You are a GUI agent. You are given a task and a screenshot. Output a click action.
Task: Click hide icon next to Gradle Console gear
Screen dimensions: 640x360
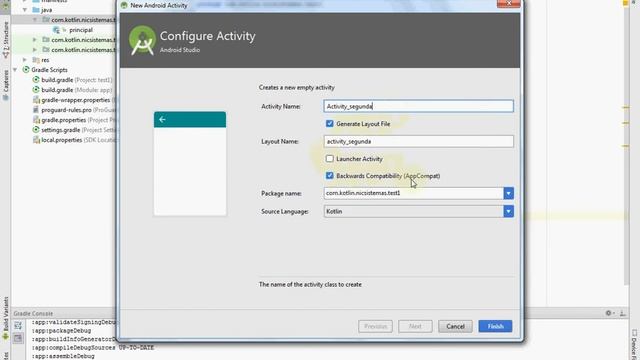pos(622,313)
